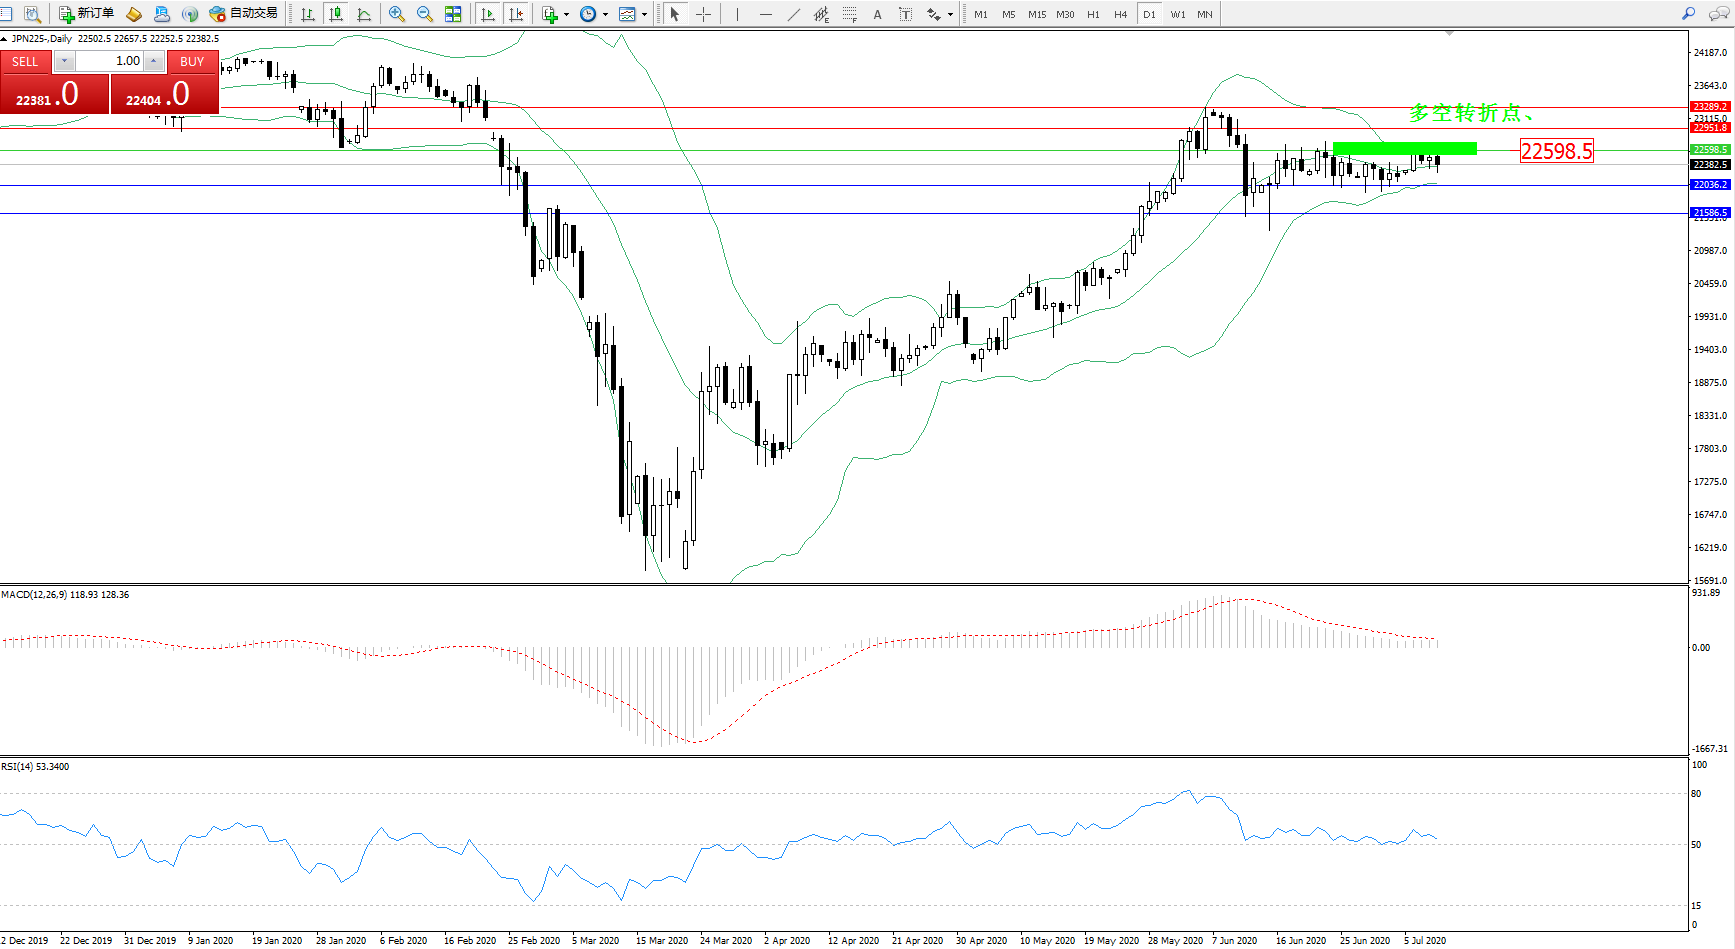Screen dimensions: 1735x949
Task: Select the crosshair tool
Action: coord(703,14)
